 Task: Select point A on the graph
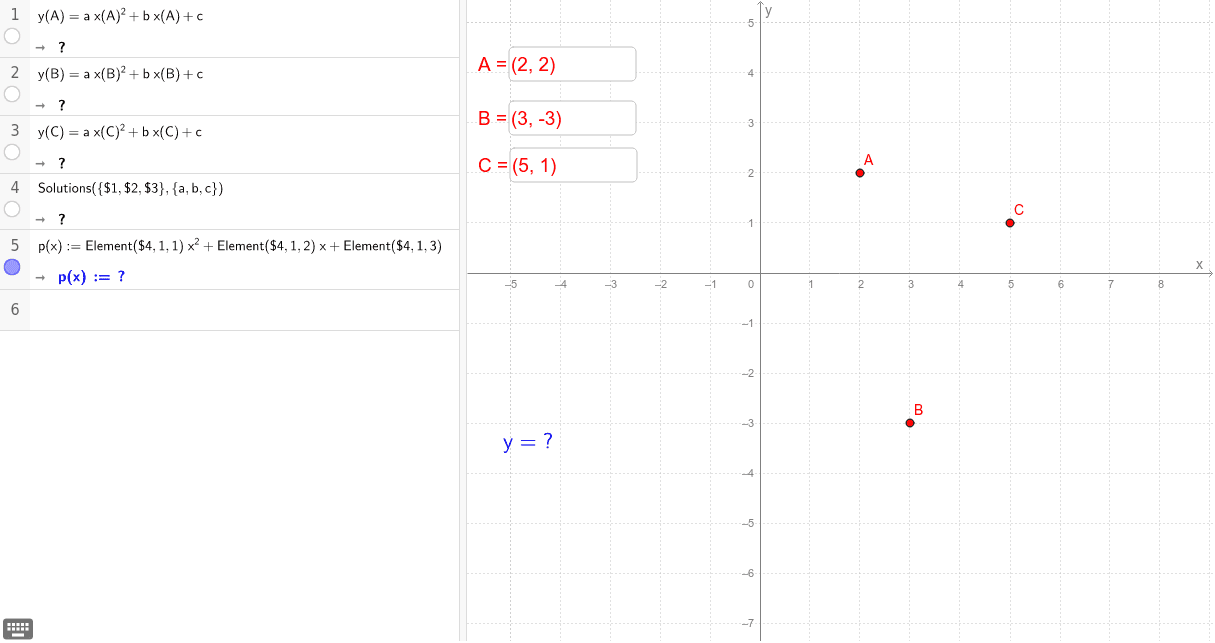pyautogui.click(x=860, y=173)
